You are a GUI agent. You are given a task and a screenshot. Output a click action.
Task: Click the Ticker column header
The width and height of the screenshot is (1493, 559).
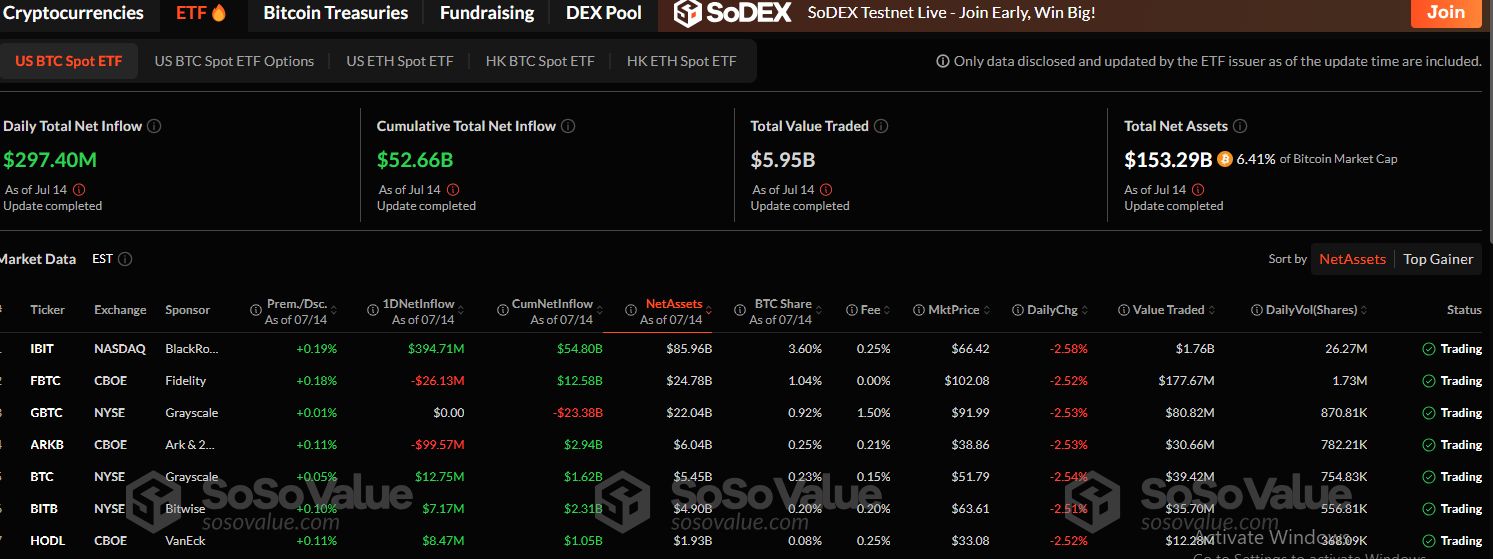(47, 310)
